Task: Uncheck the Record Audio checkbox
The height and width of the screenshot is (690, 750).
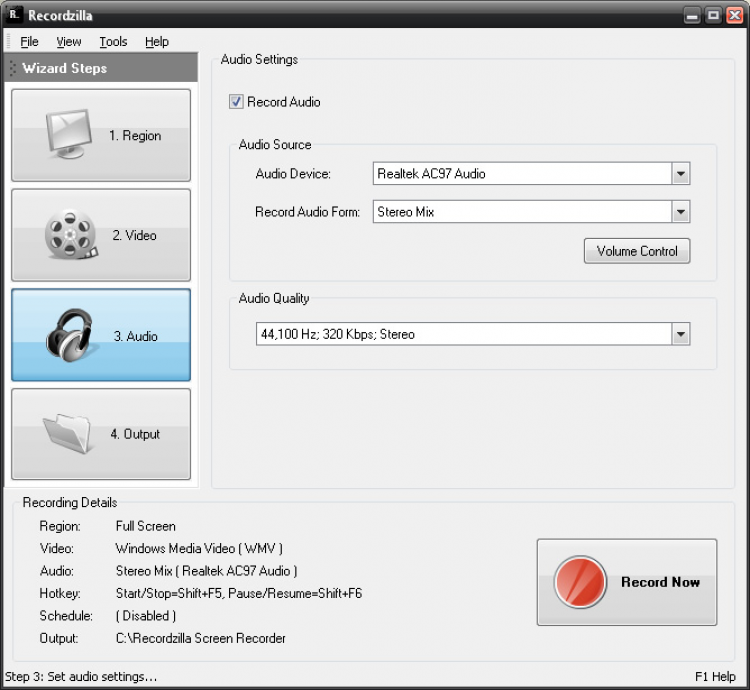Action: pyautogui.click(x=236, y=102)
